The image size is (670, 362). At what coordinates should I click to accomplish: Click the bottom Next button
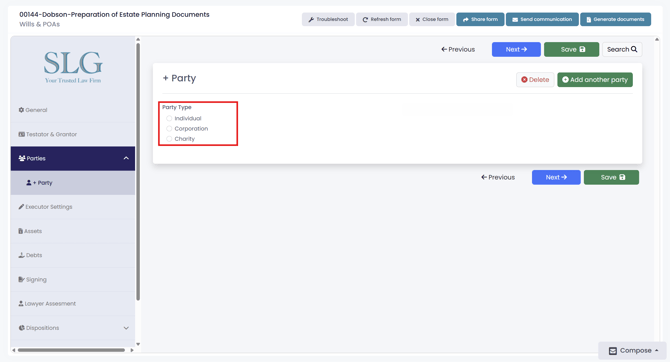(x=556, y=177)
